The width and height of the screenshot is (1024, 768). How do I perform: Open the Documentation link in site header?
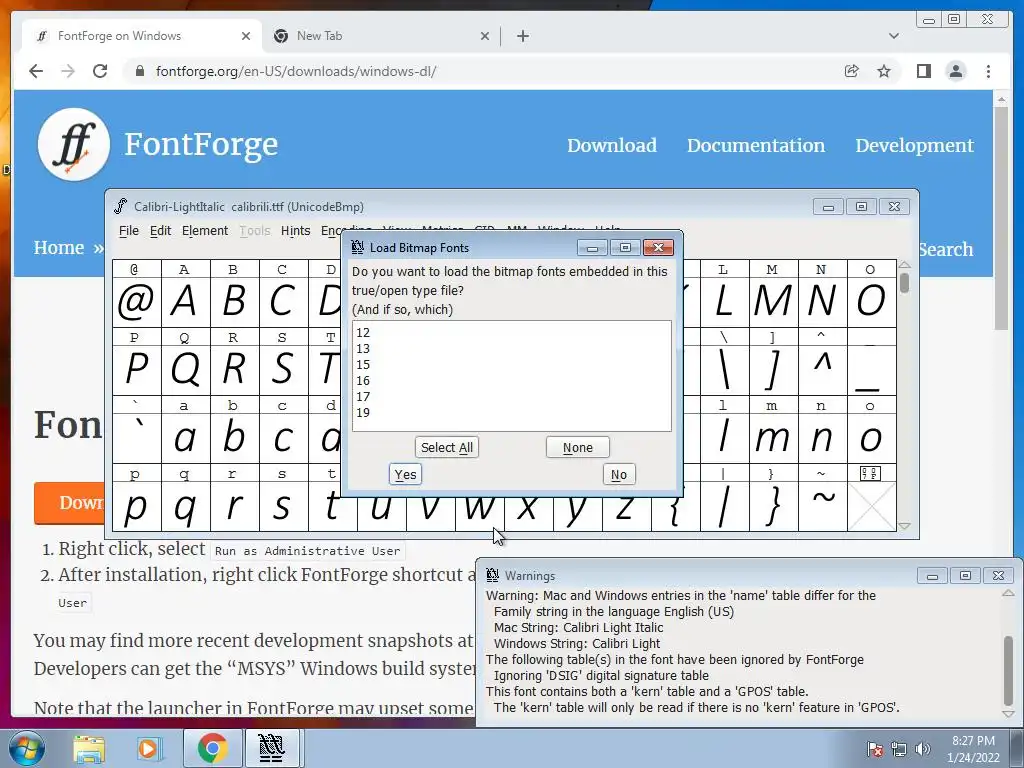pyautogui.click(x=756, y=145)
